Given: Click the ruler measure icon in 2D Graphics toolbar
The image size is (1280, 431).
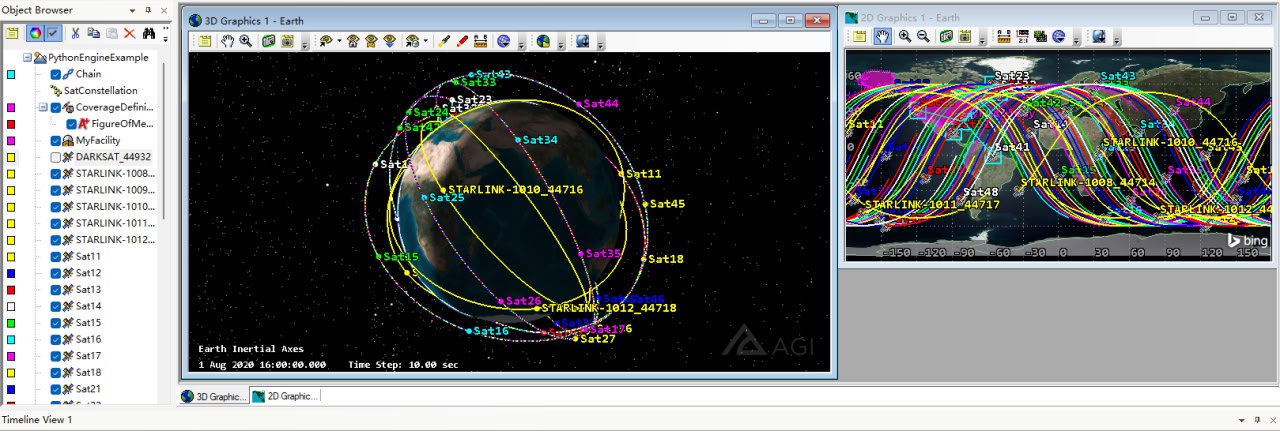Looking at the screenshot, I should (x=1004, y=36).
